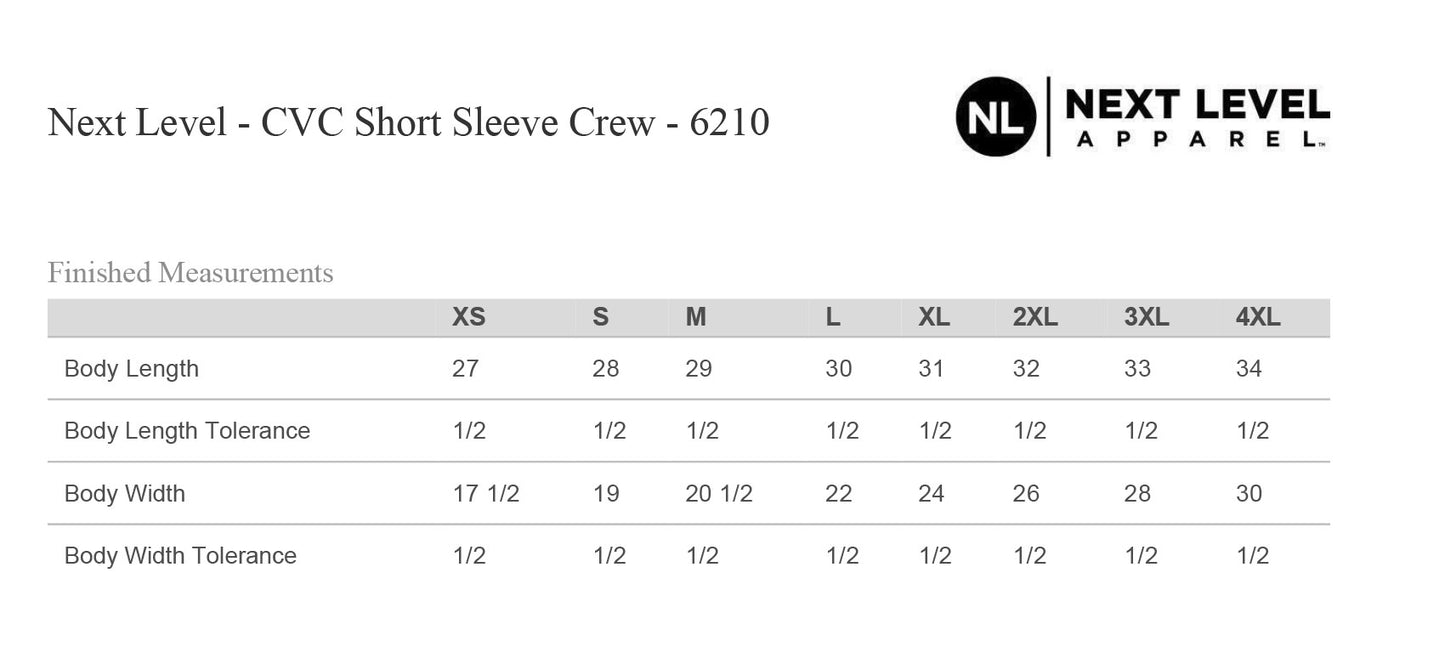The image size is (1445, 658).
Task: Click the Body Length row label
Action: [131, 369]
